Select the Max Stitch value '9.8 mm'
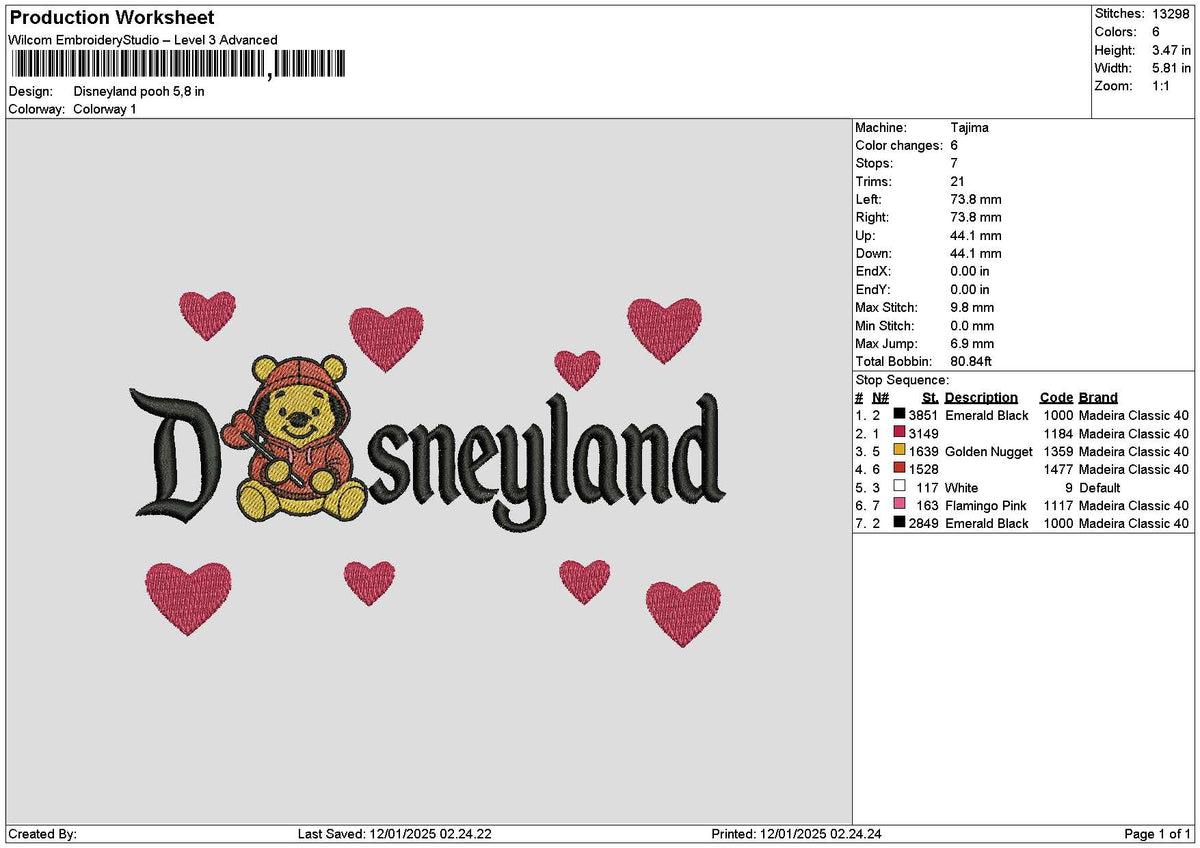Viewport: 1200px width, 848px height. coord(972,308)
